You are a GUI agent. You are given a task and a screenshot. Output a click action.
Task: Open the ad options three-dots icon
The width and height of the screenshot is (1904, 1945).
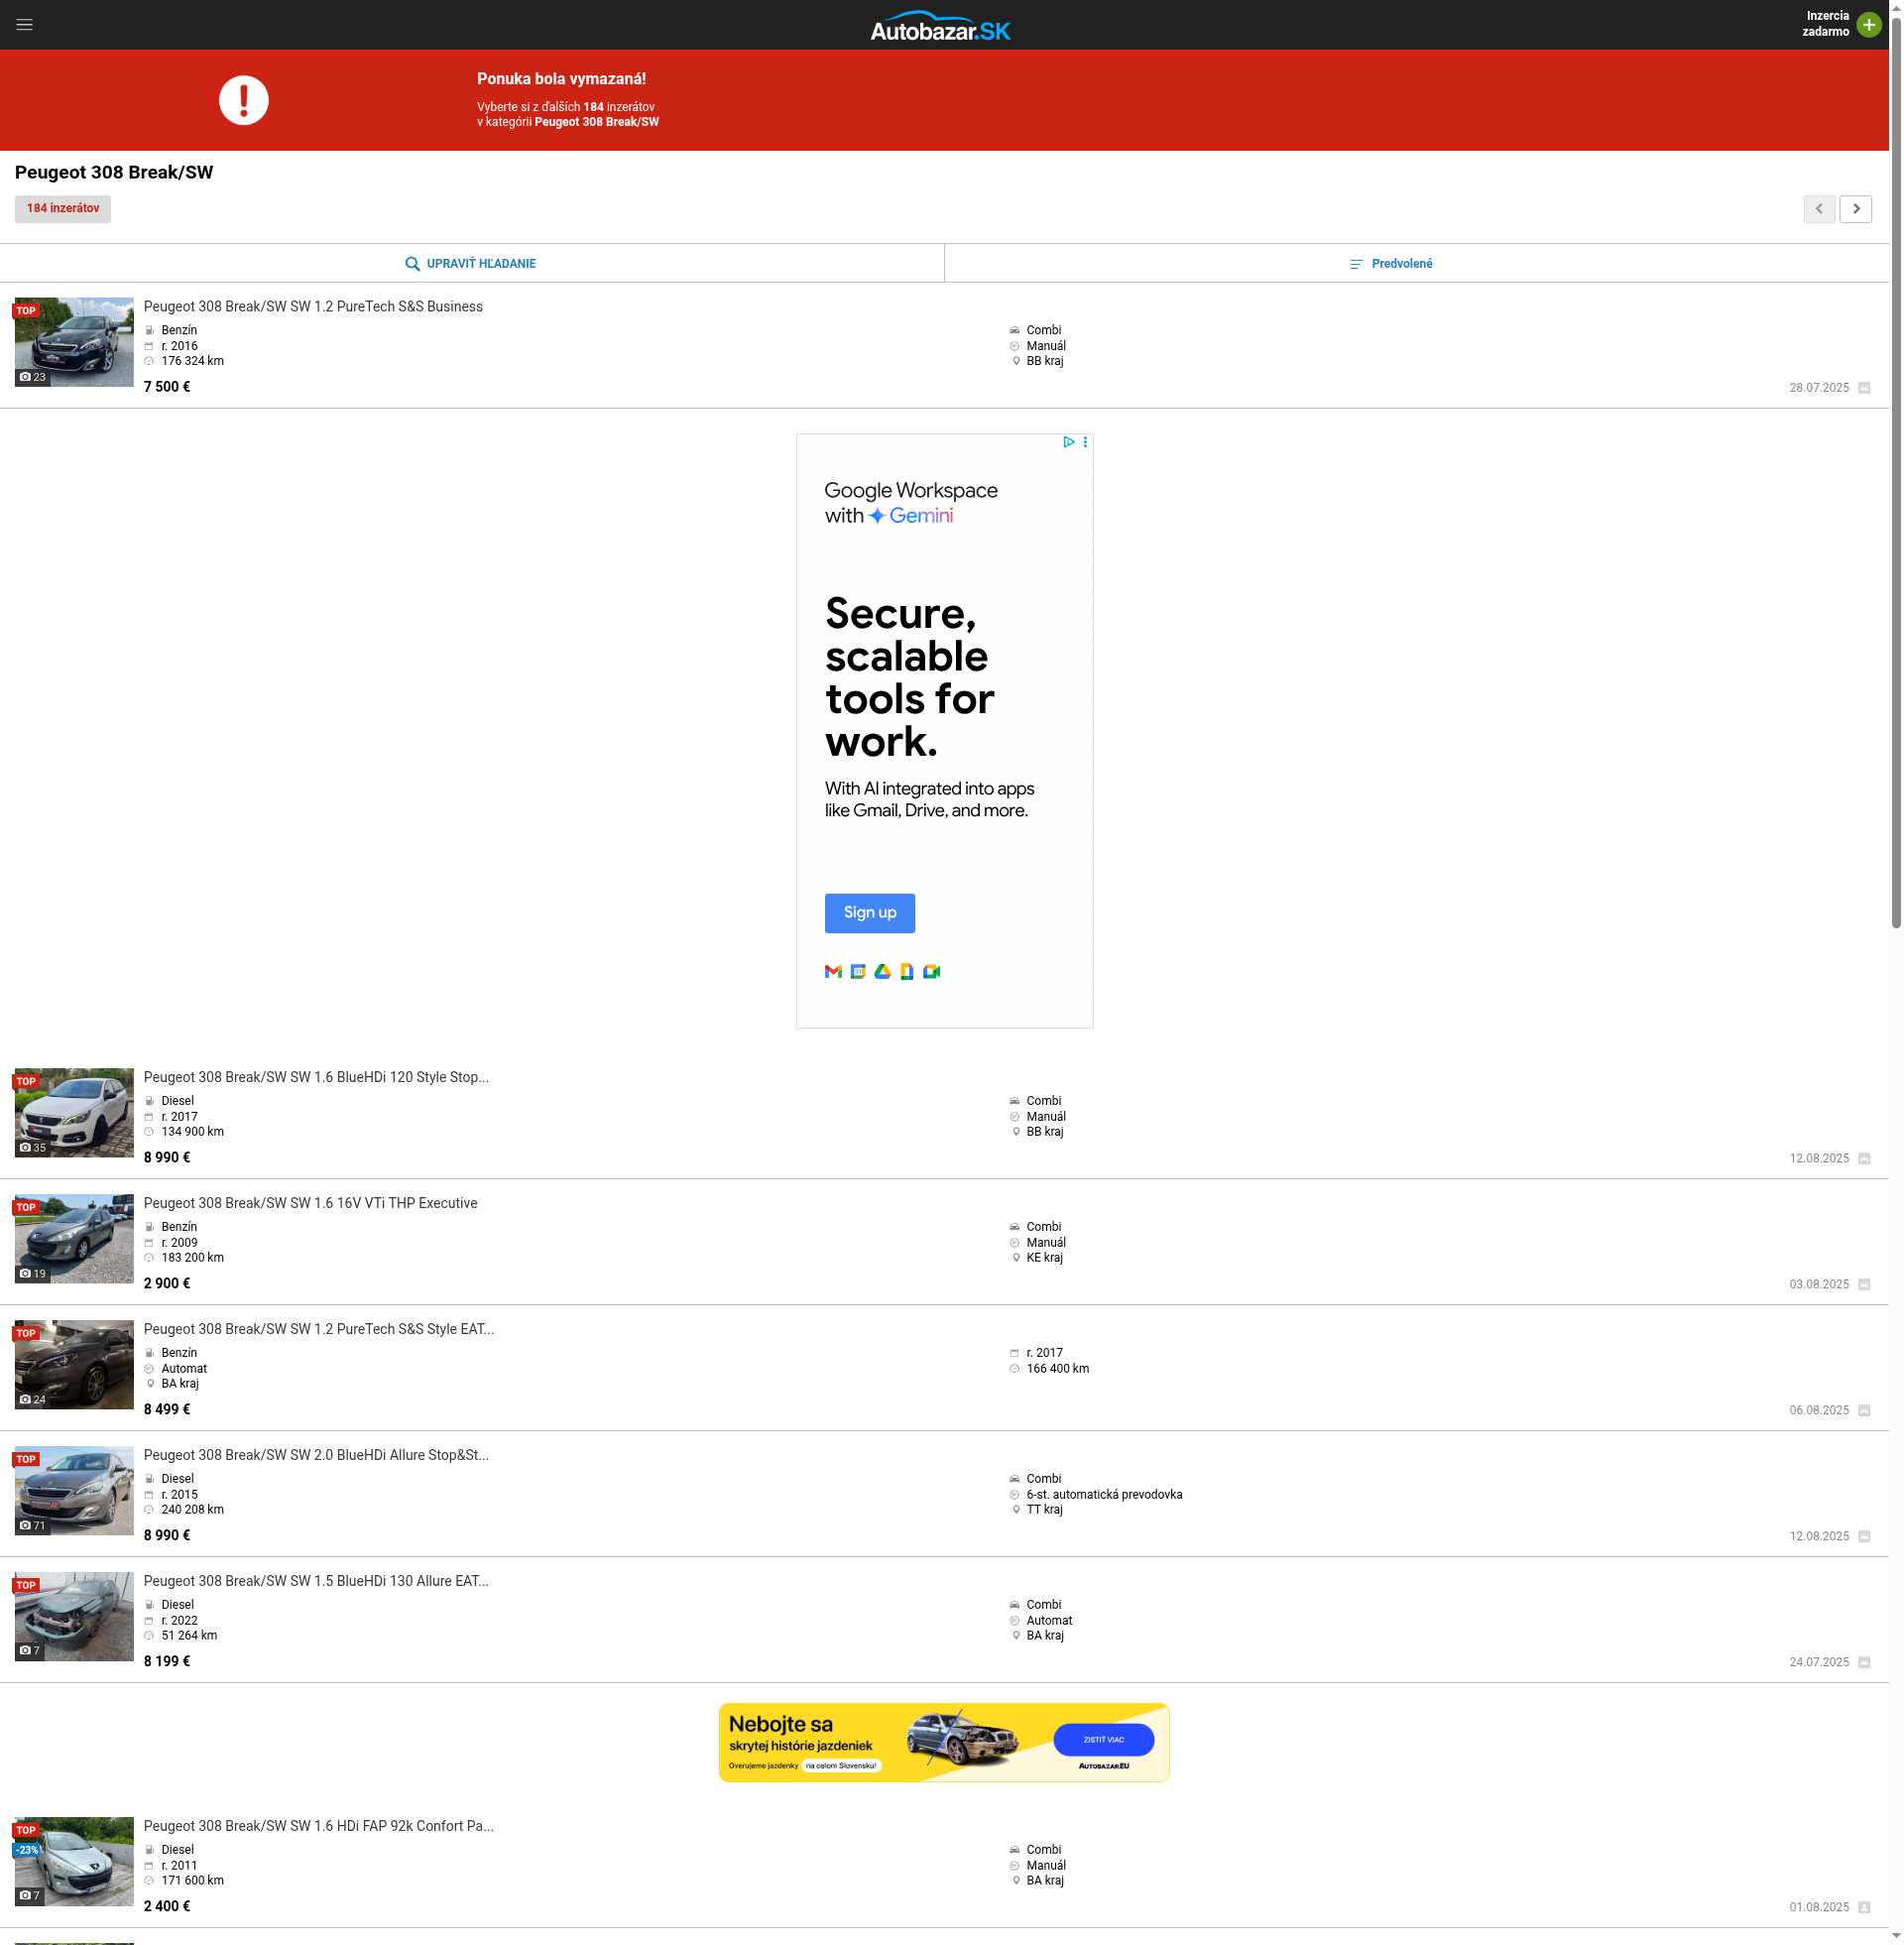1085,442
